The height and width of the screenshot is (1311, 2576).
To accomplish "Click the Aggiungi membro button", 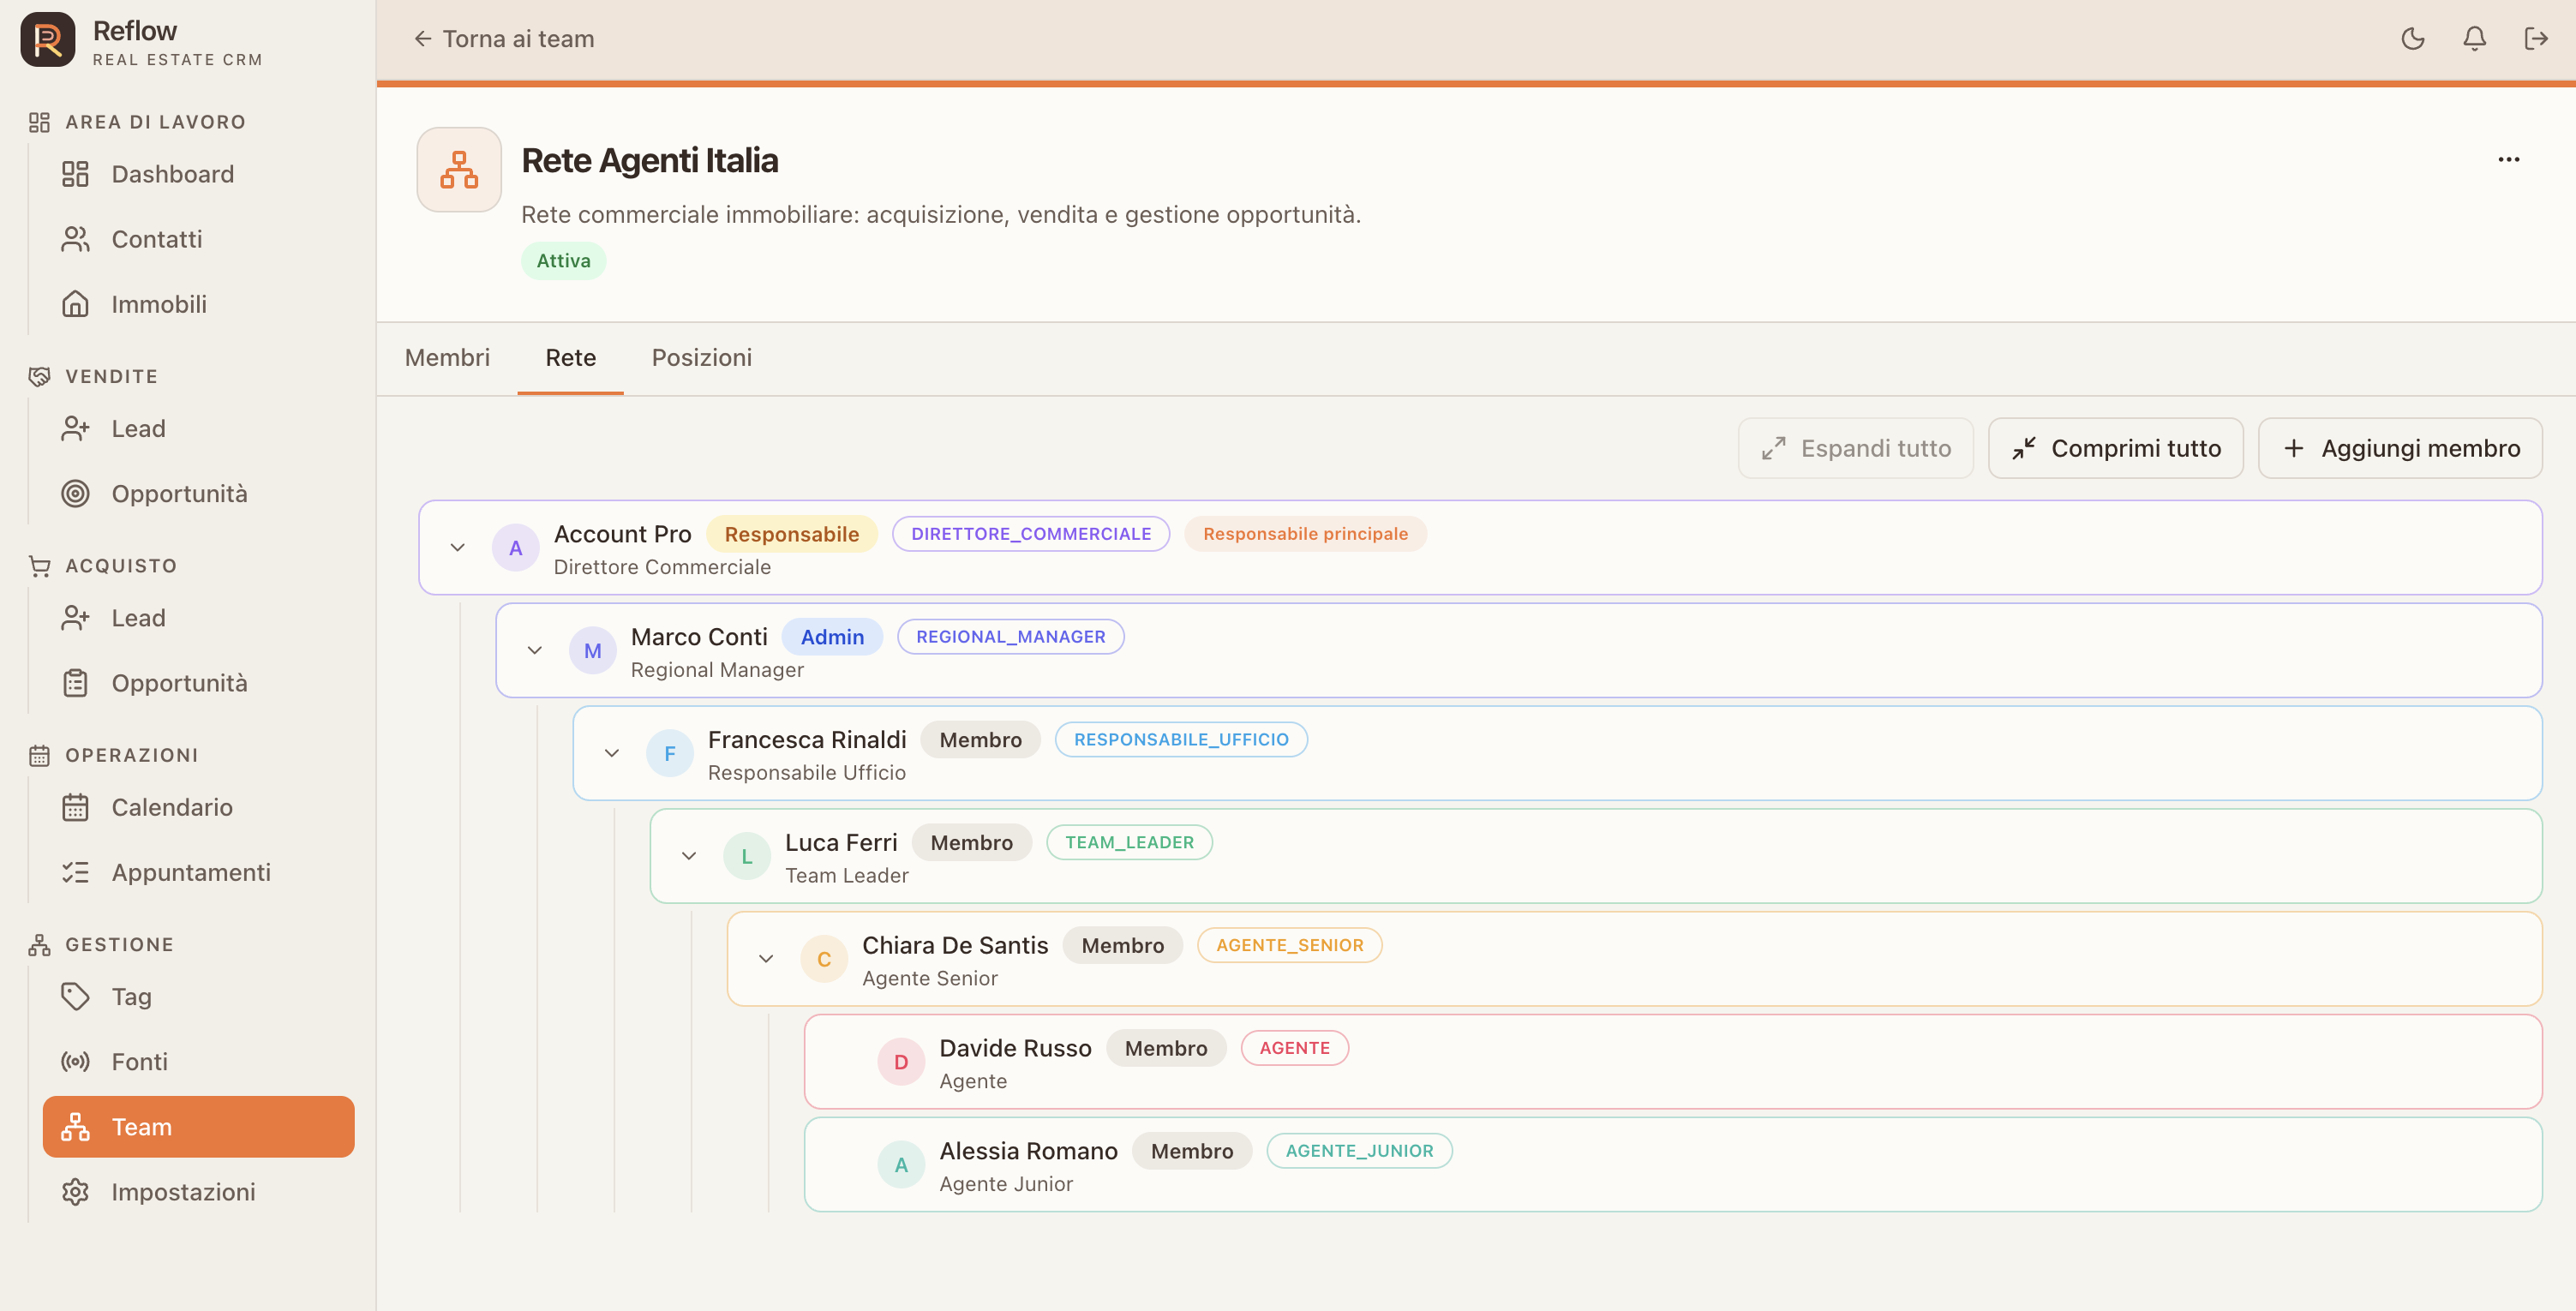I will (x=2400, y=448).
